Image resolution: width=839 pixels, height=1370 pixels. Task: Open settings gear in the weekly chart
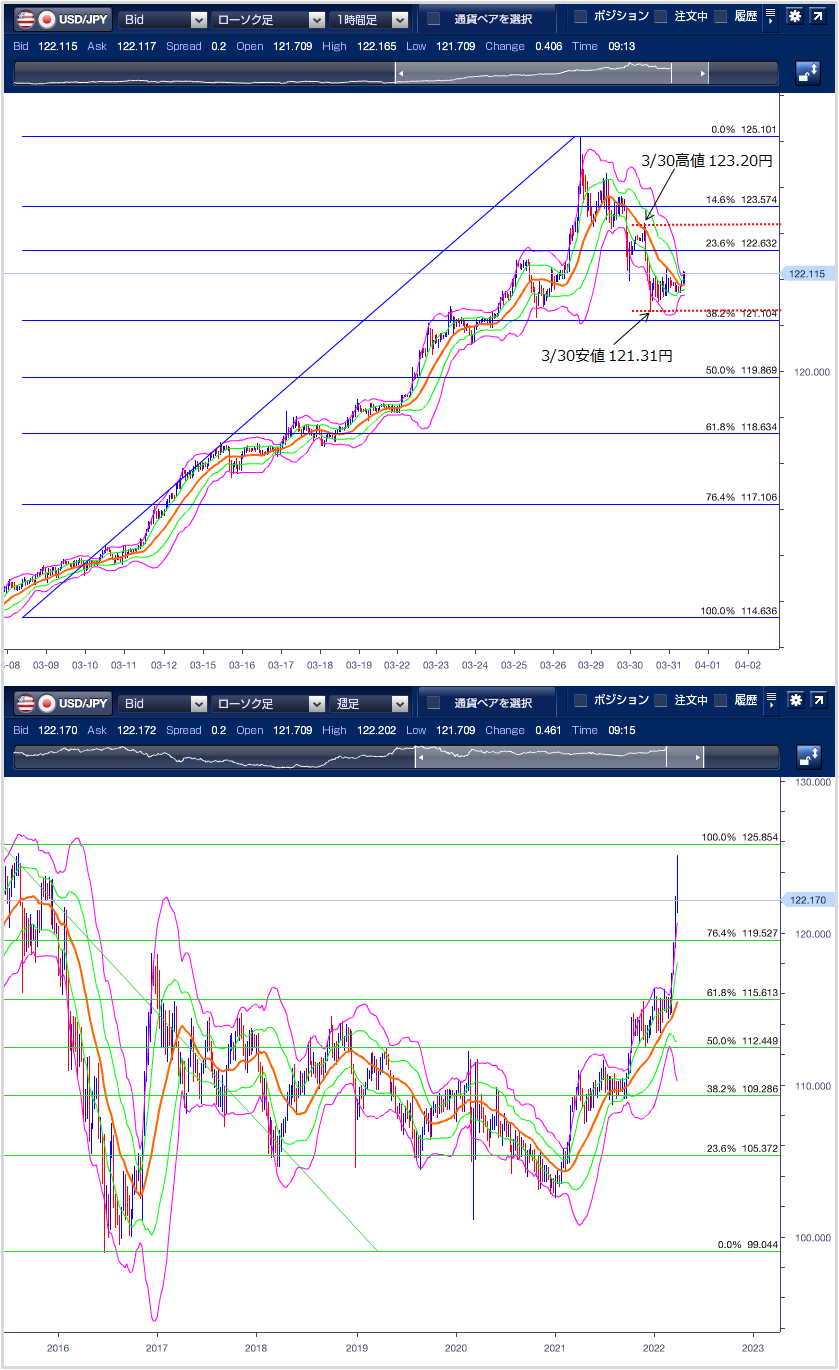coord(795,701)
